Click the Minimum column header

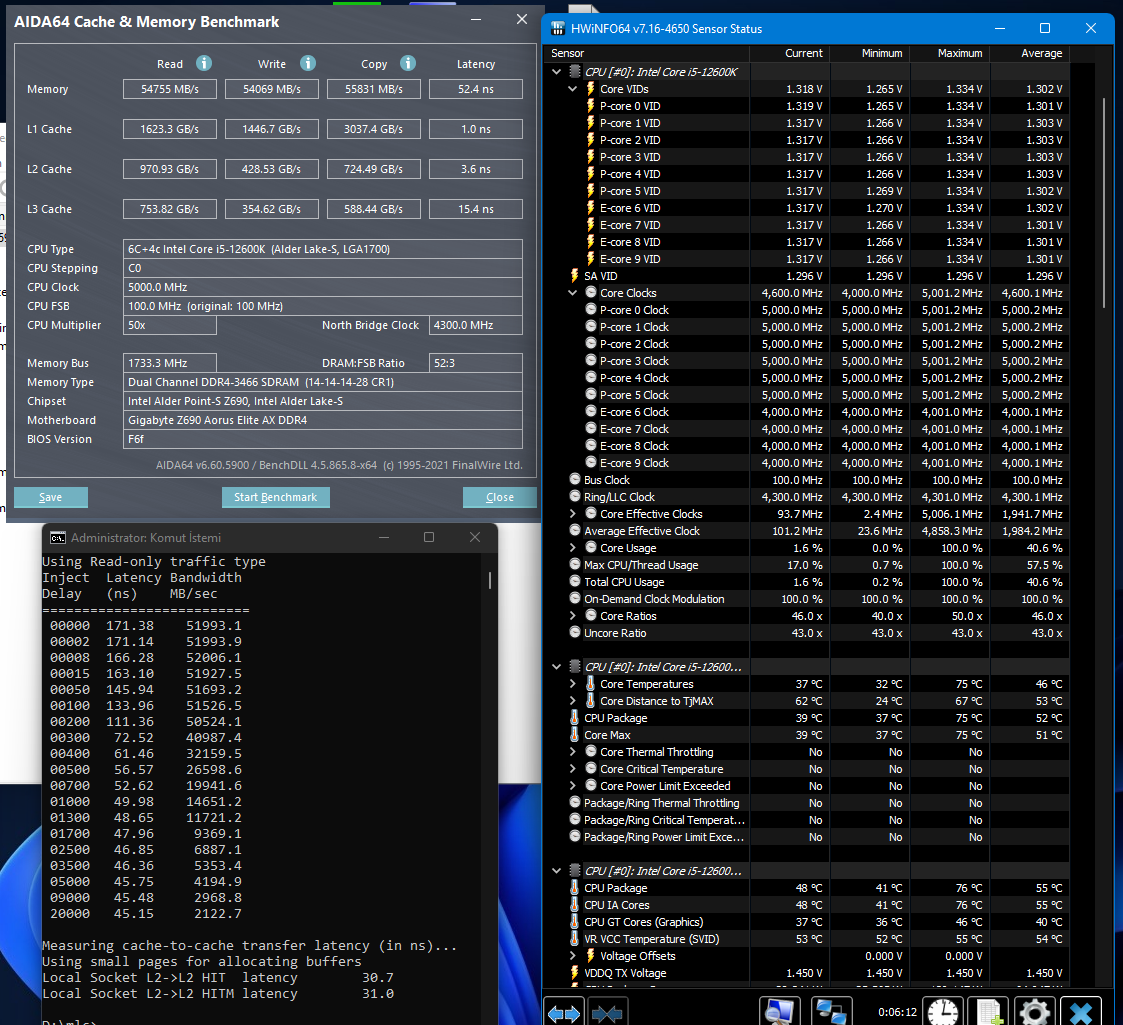coord(869,53)
